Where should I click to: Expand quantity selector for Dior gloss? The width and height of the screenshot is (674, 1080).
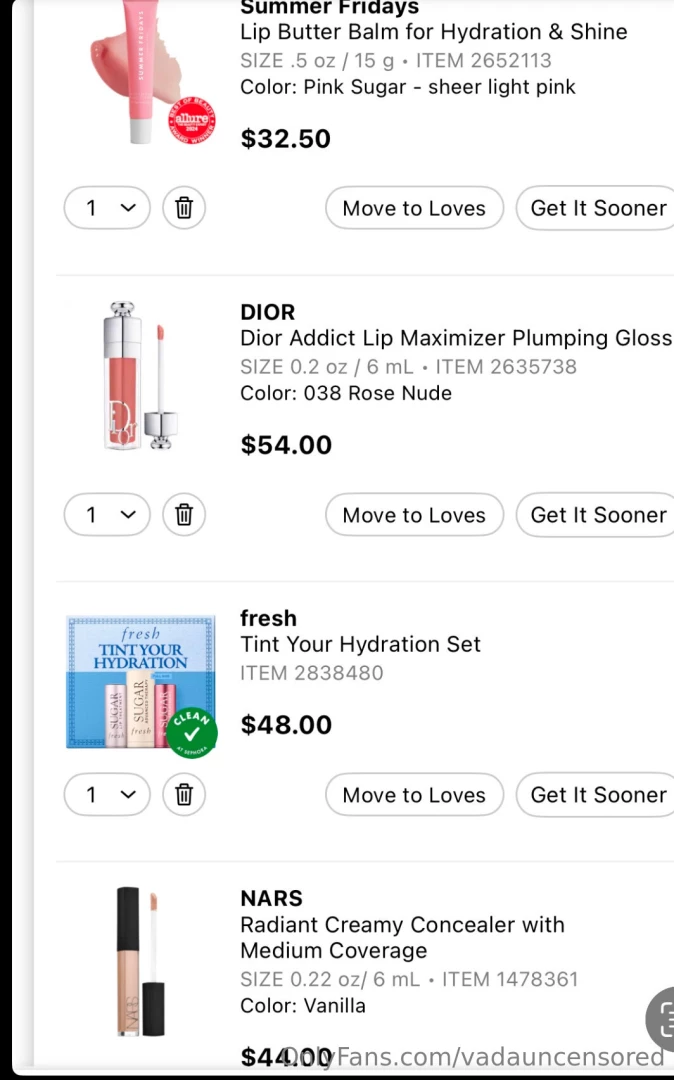click(107, 515)
